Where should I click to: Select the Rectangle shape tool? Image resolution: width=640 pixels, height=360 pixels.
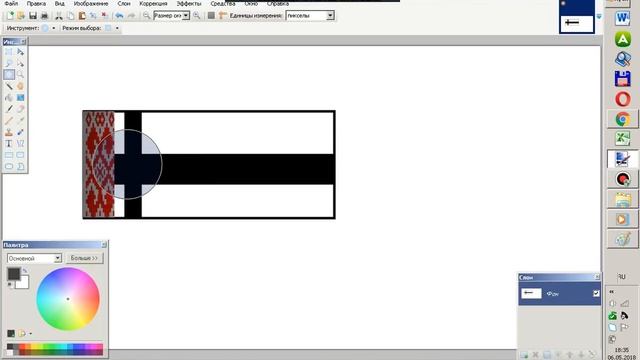pos(9,155)
